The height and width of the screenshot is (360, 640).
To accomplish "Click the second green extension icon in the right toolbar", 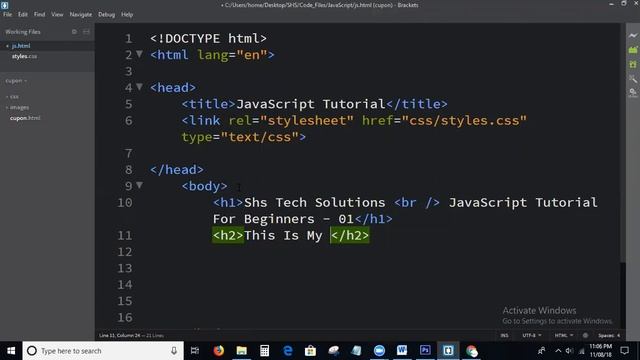I will coord(633,64).
